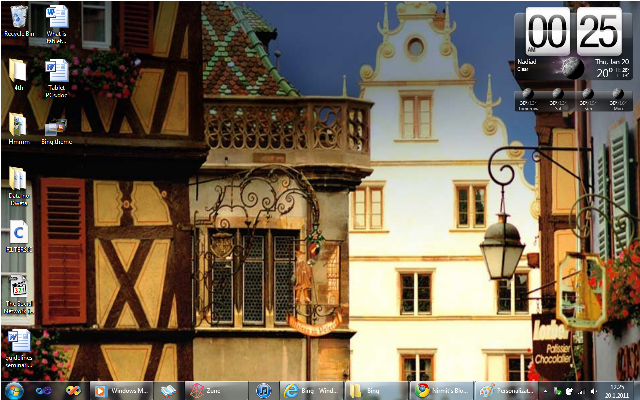Open the Recycle Bin on the desktop
Screen dimensions: 640x400
coord(17,18)
